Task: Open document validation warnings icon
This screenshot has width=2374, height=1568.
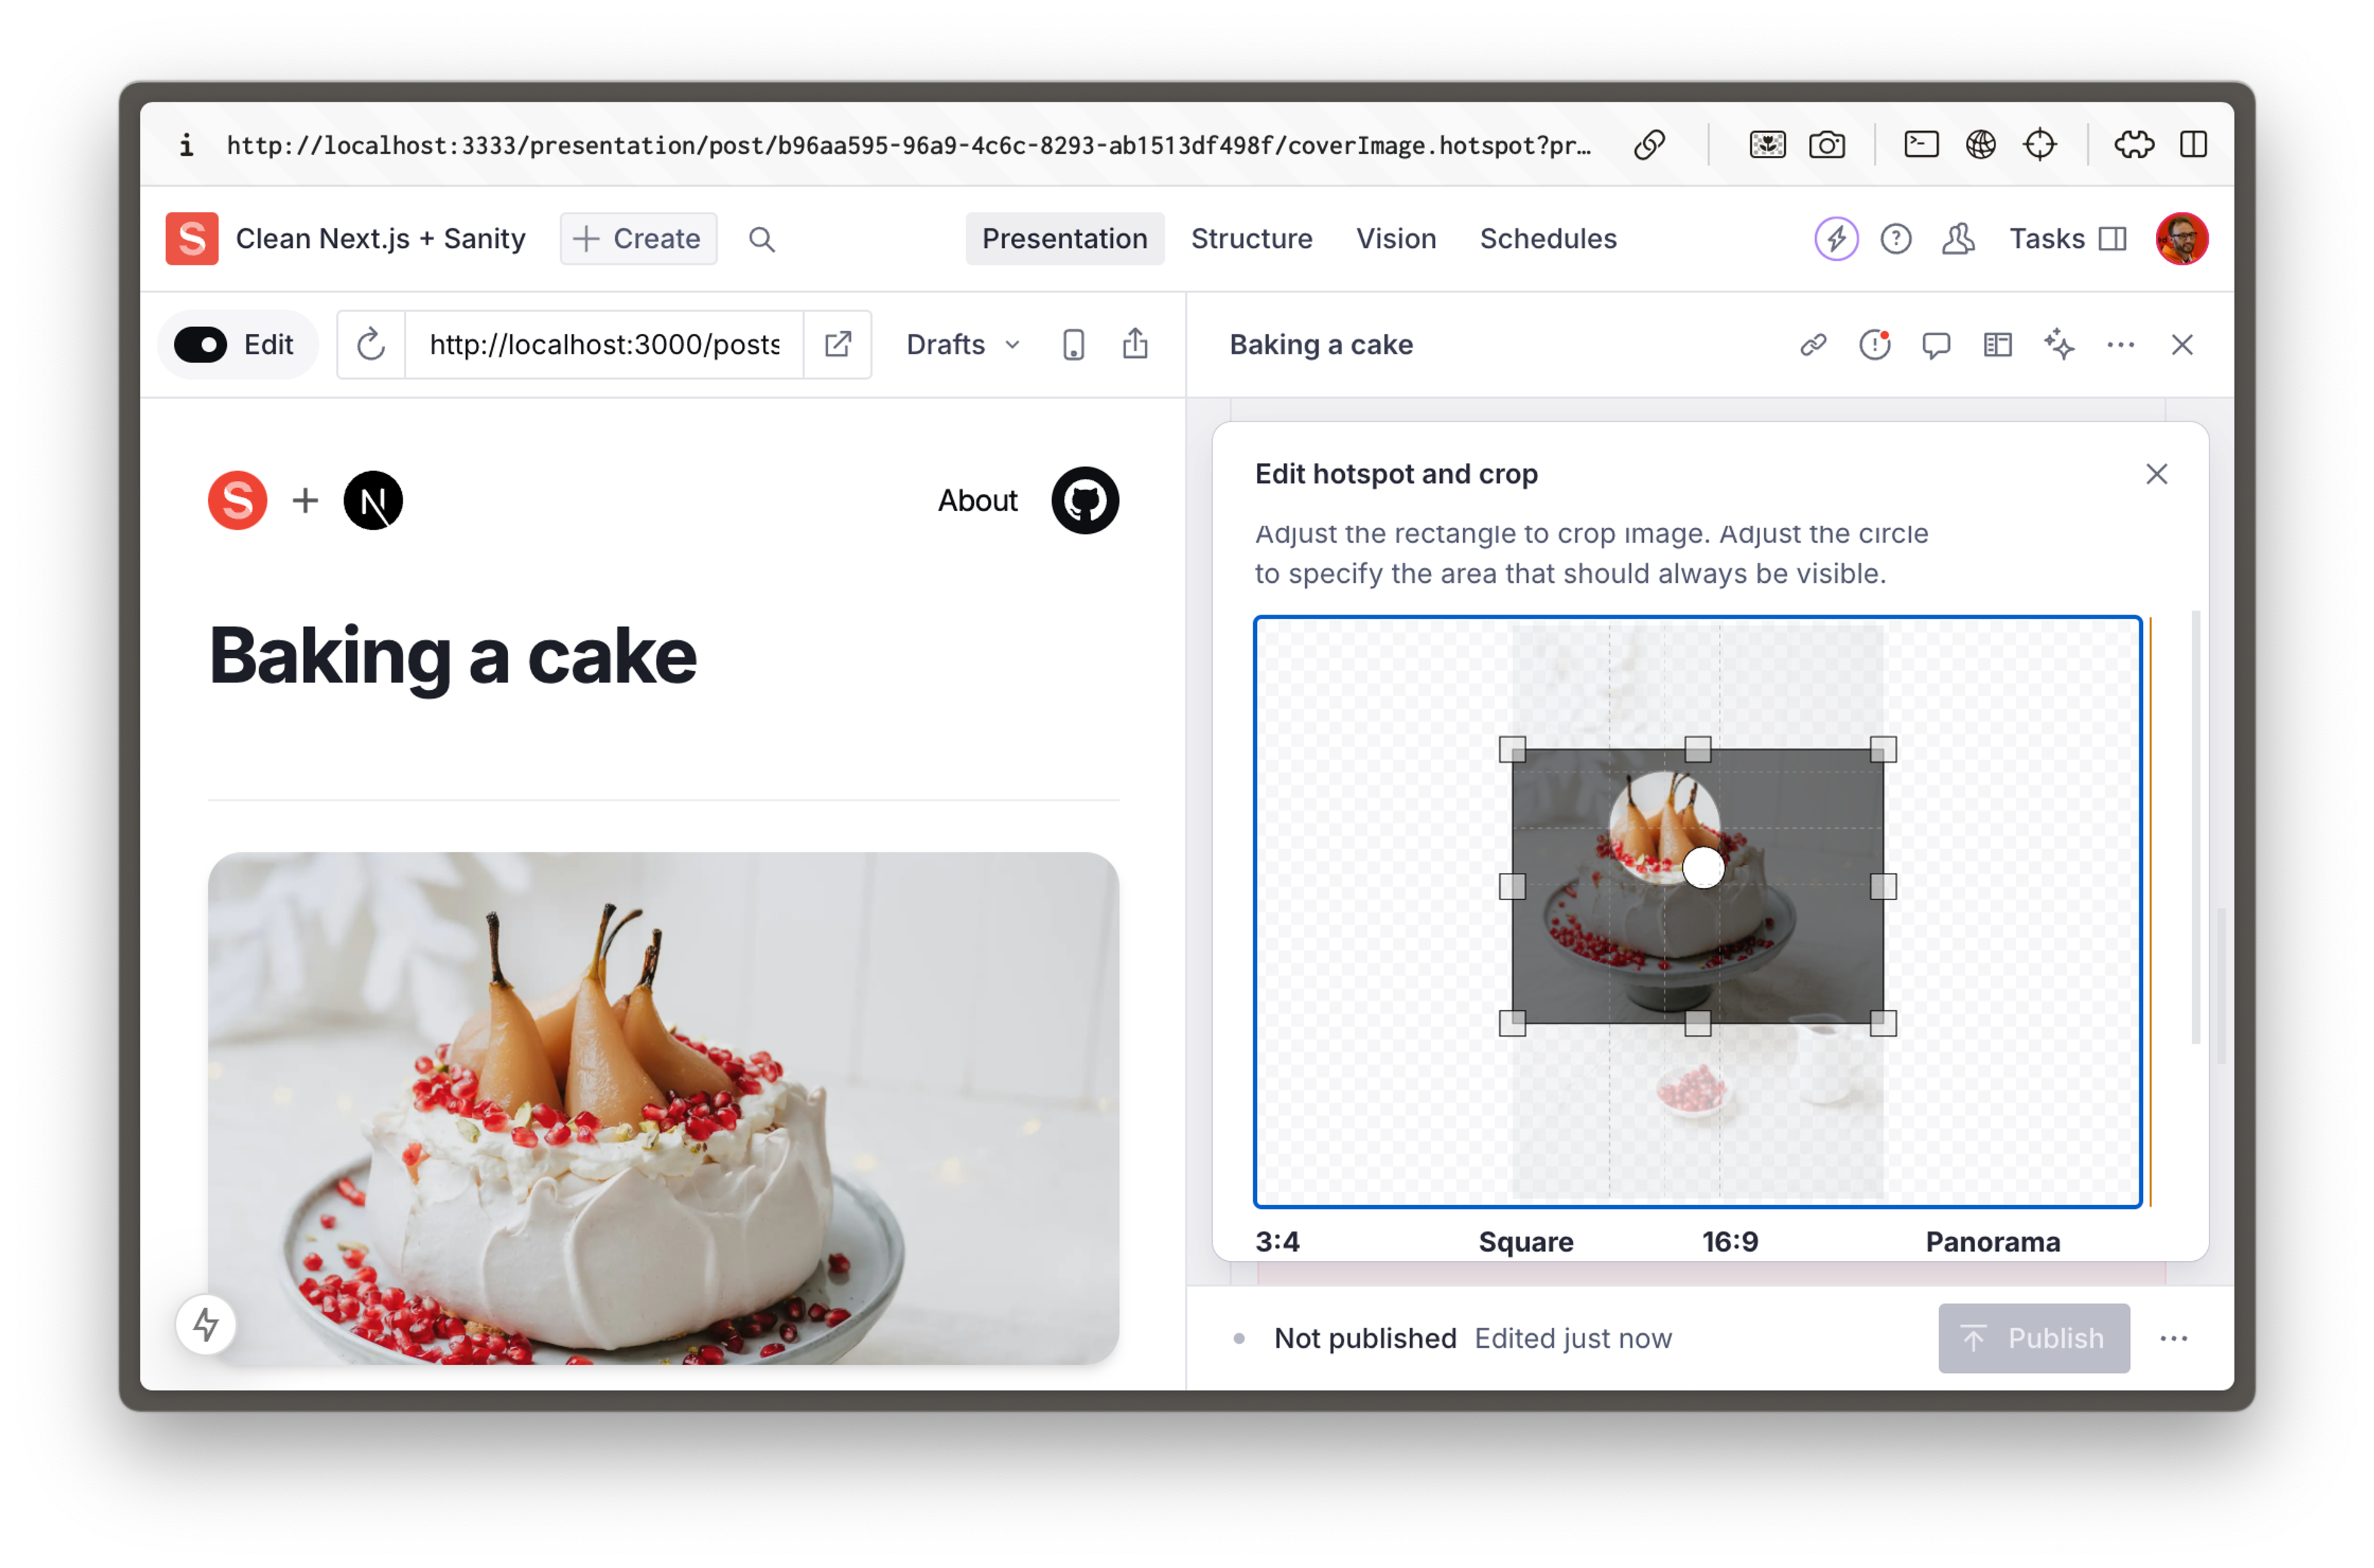Action: [x=1874, y=345]
